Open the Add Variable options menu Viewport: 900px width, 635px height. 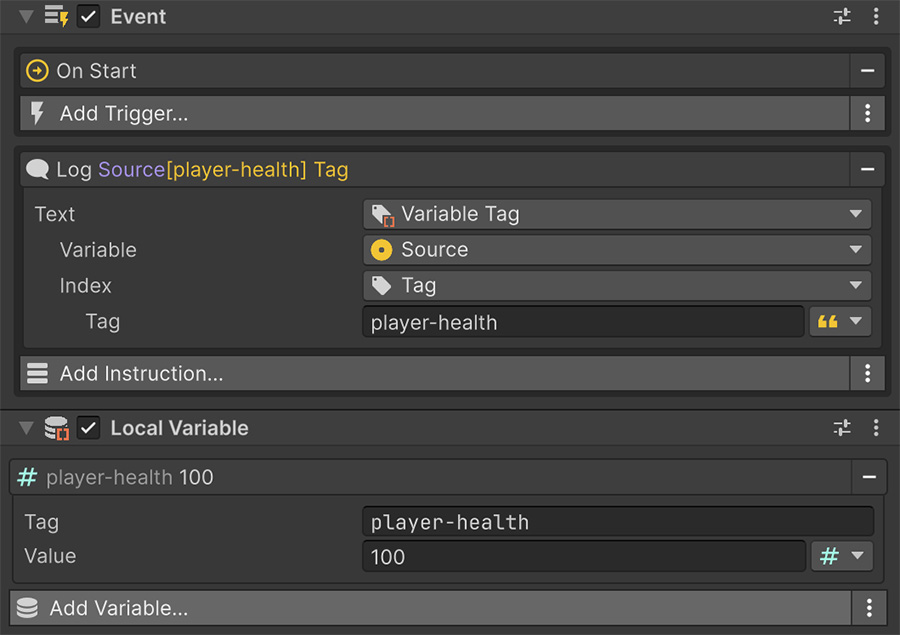(x=869, y=607)
